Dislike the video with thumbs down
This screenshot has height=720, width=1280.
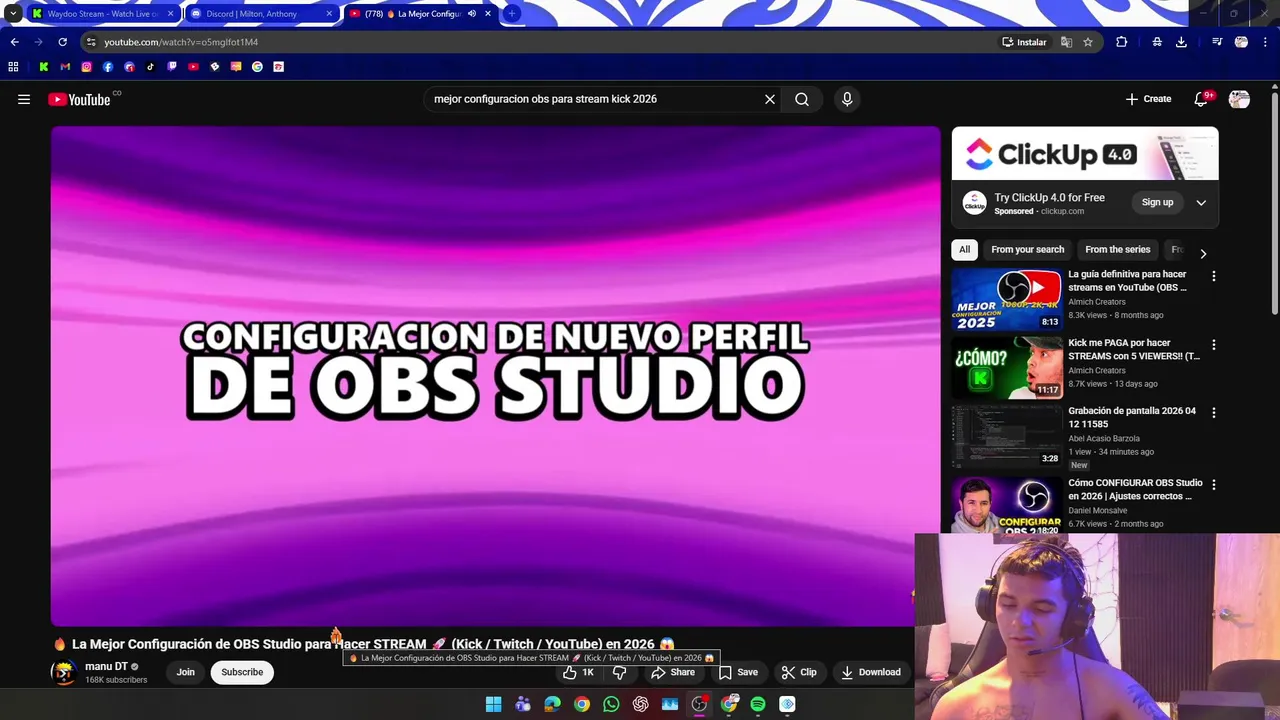point(619,672)
